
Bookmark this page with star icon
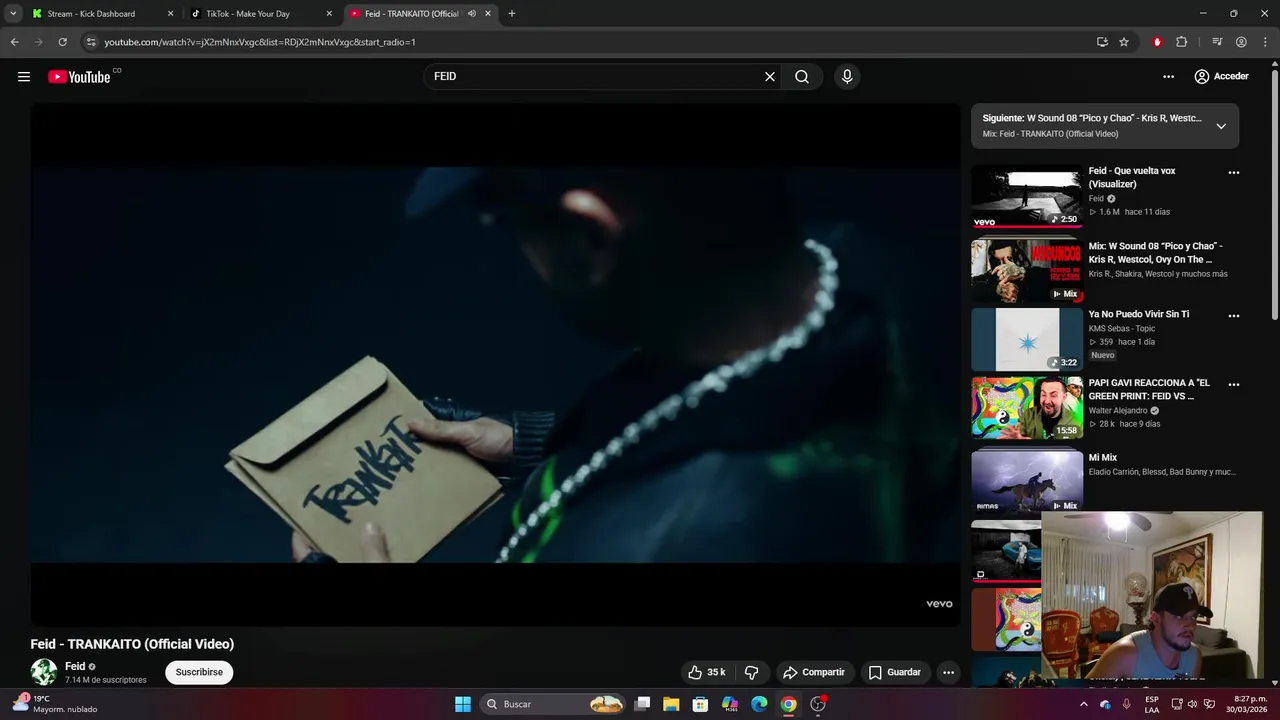point(1124,42)
